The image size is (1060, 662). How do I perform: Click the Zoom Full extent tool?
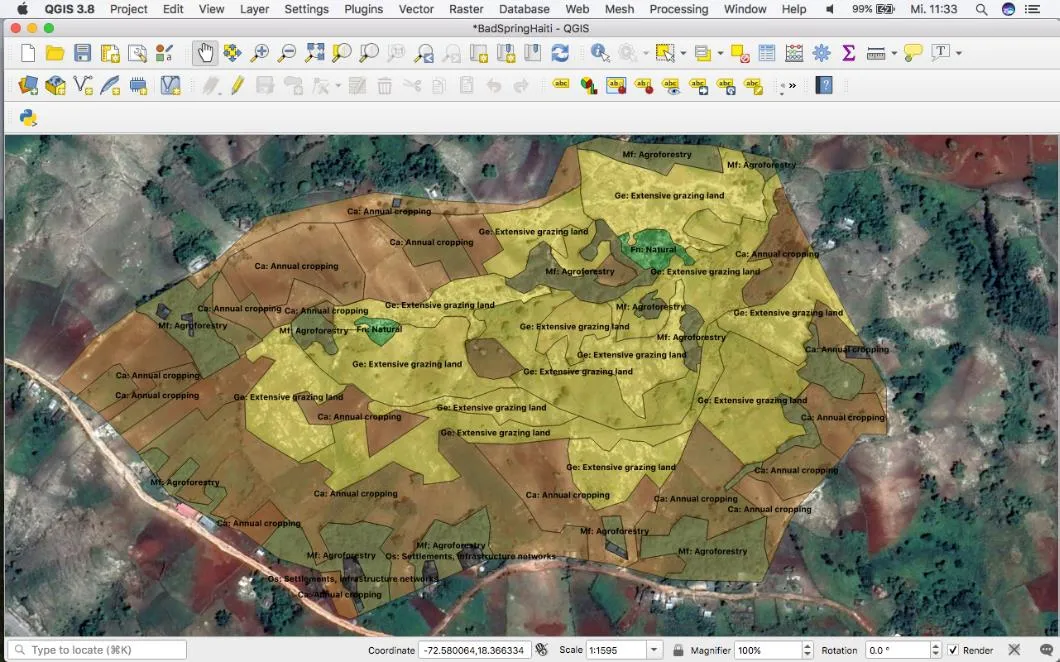click(x=315, y=53)
